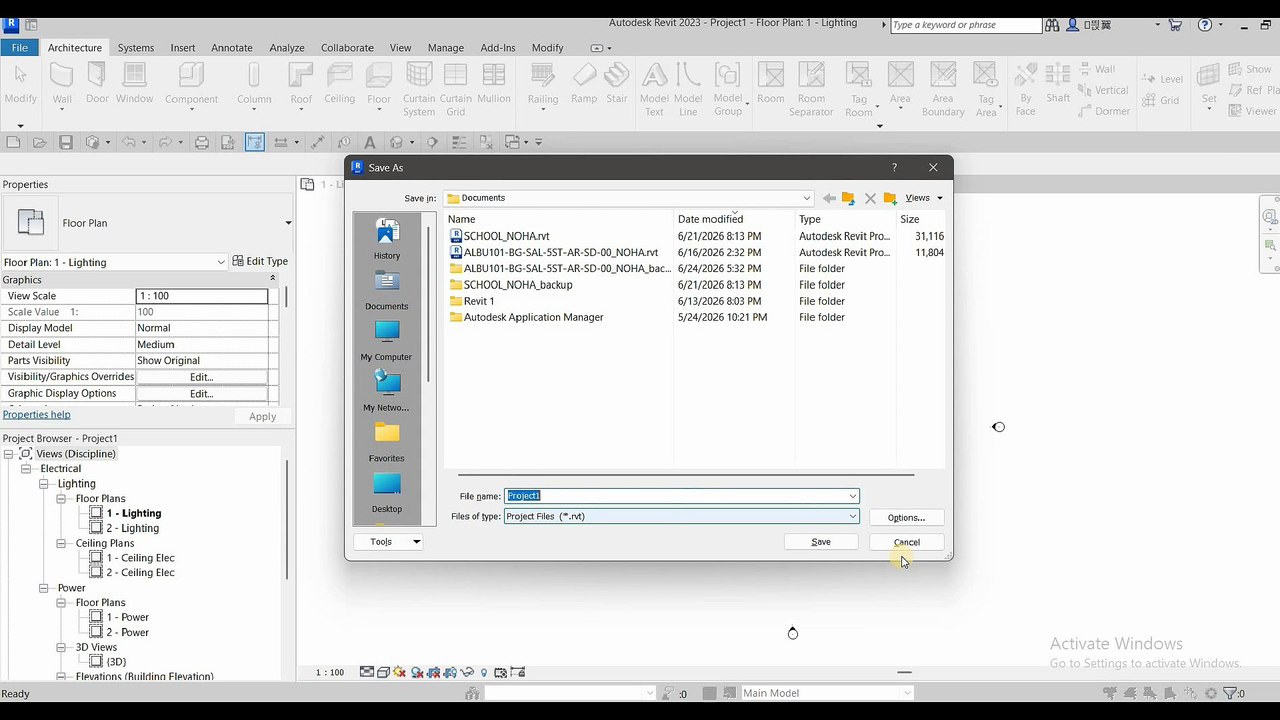This screenshot has height=720, width=1280.
Task: Click Edit for Visibility/Graphics Overrides
Action: 202,377
